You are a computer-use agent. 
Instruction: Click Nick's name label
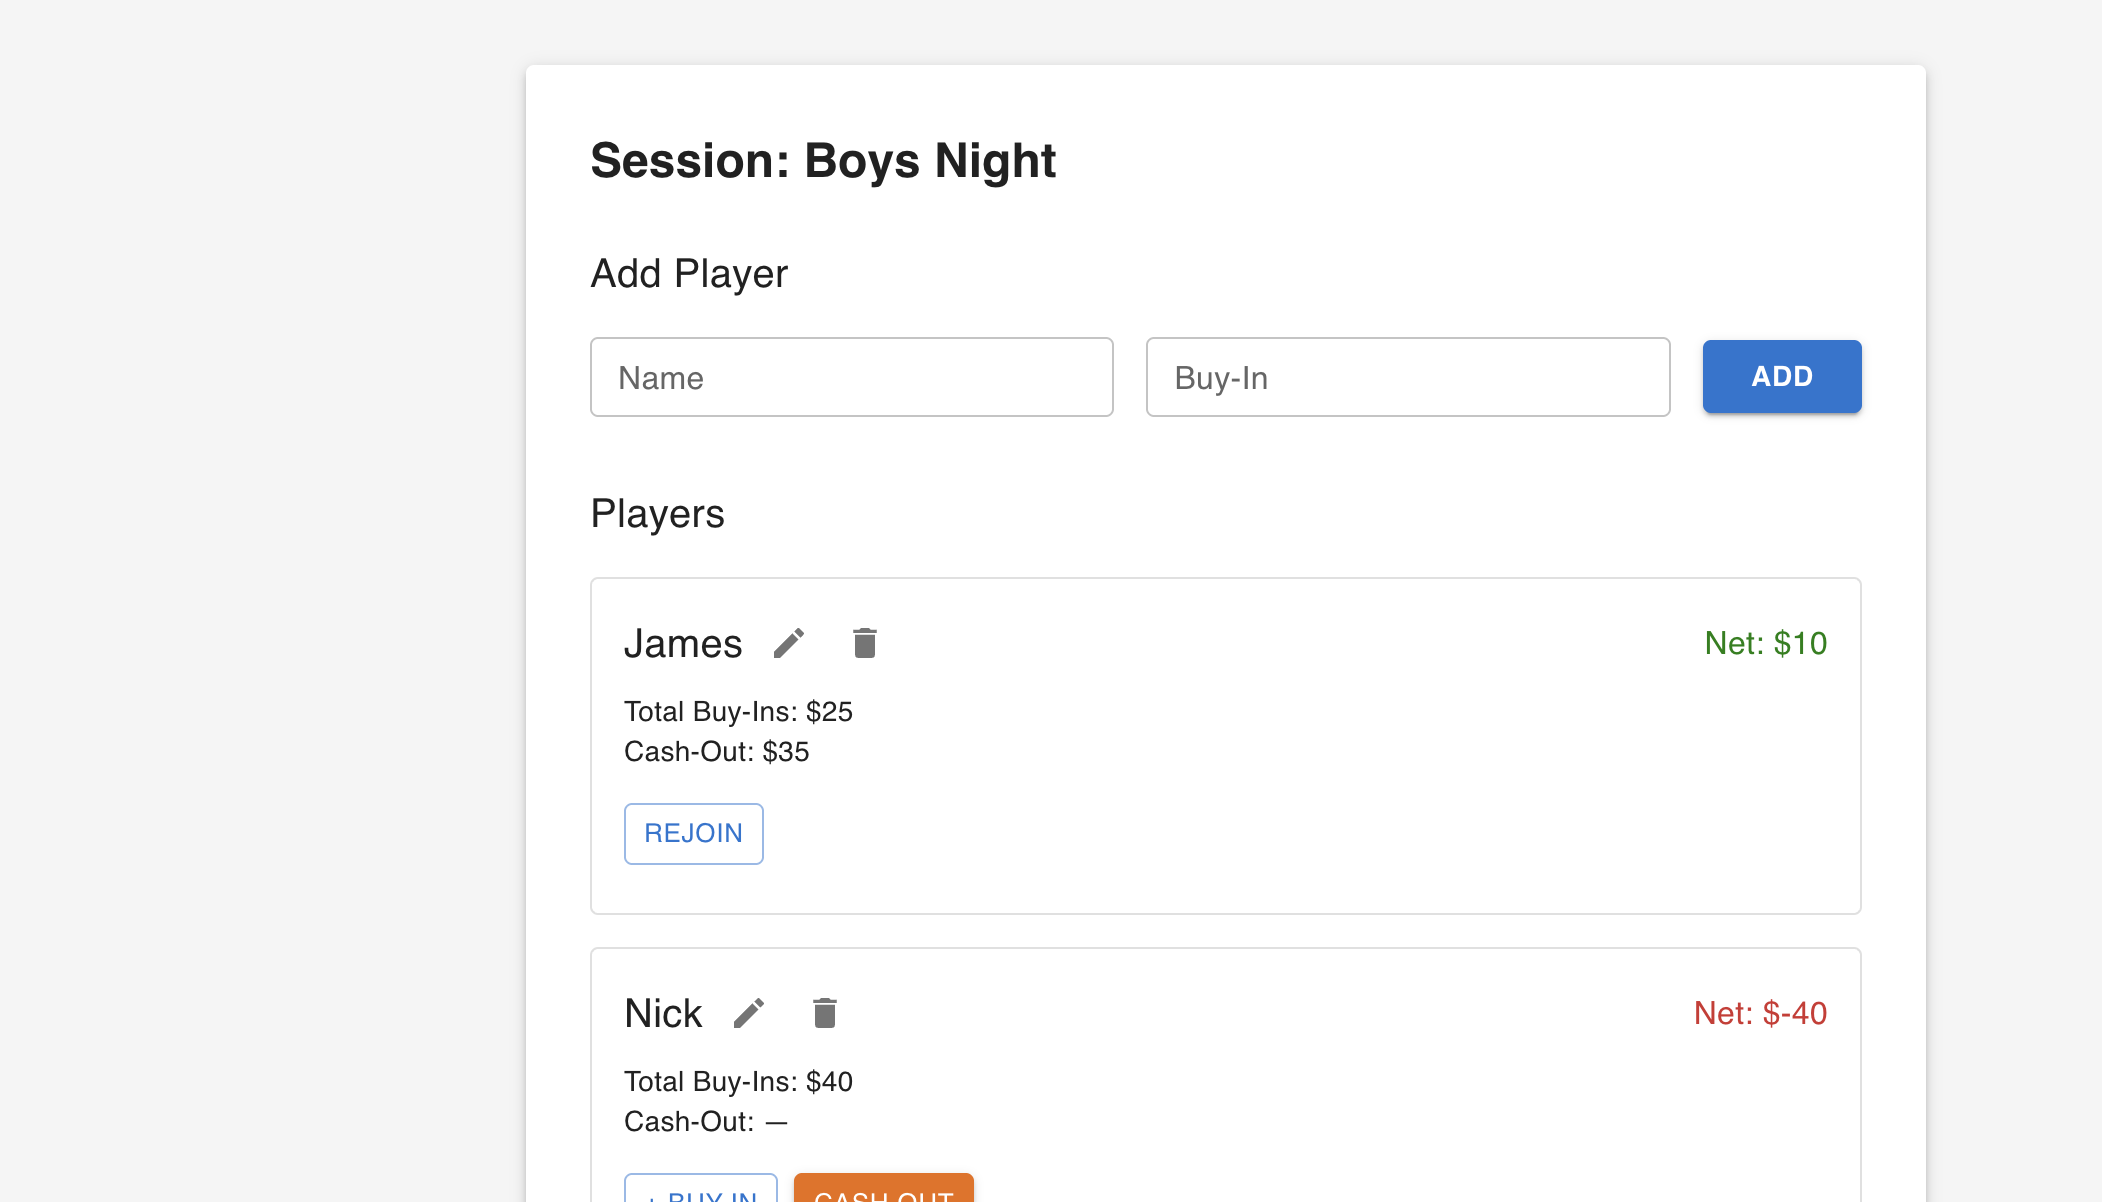click(663, 1014)
